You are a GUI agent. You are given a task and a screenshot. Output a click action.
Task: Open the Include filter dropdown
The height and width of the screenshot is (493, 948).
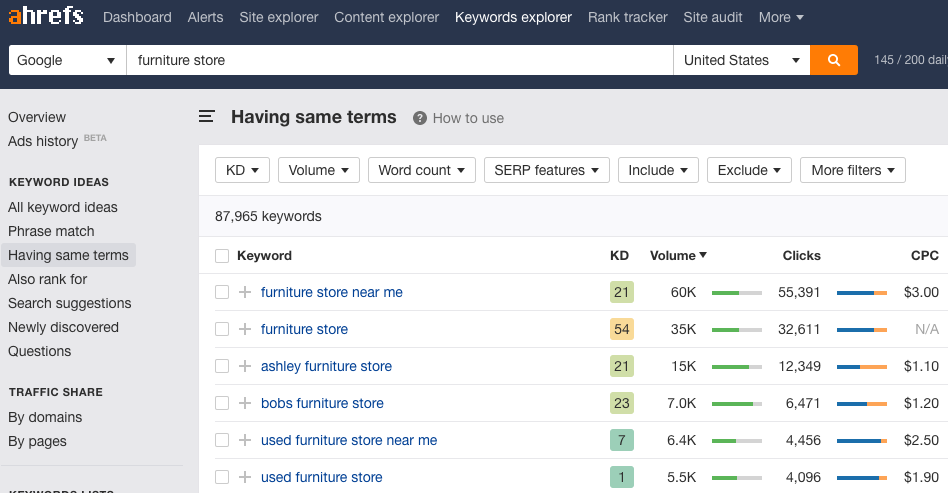[x=658, y=170]
